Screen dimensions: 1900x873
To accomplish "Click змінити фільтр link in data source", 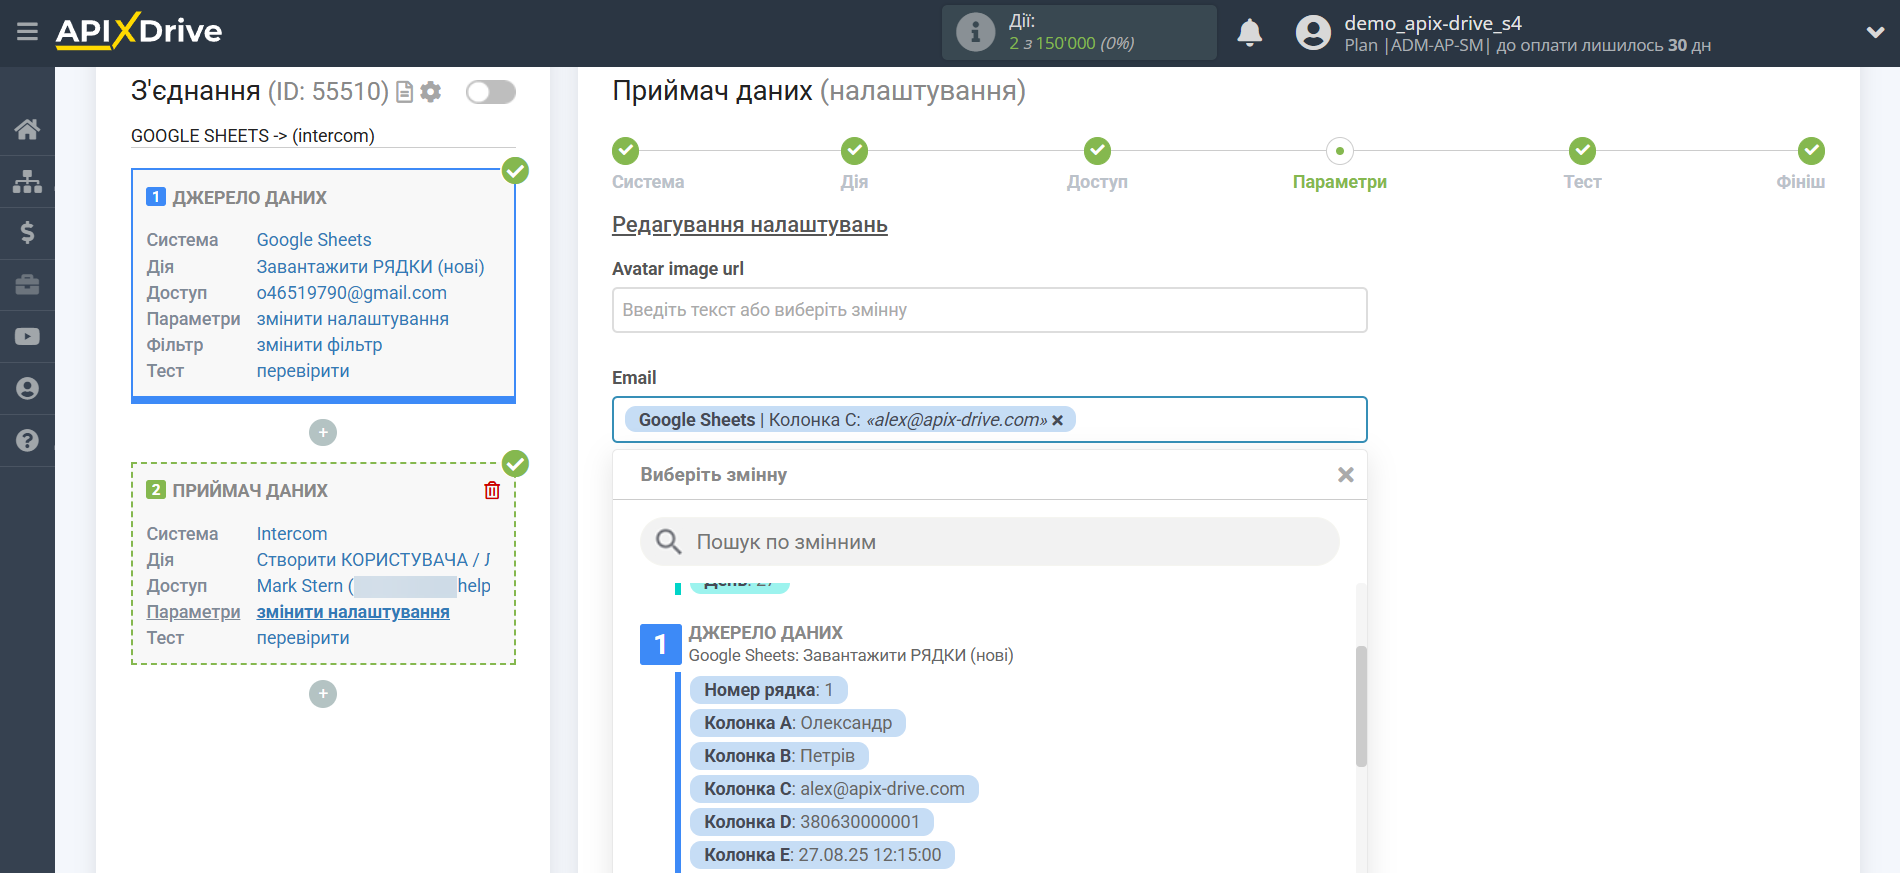I will point(319,345).
